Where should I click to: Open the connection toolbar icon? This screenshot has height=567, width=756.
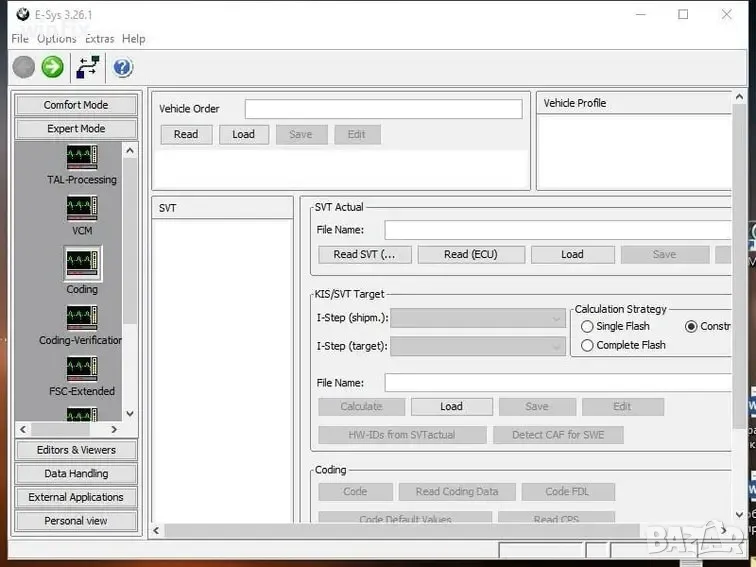[x=88, y=67]
